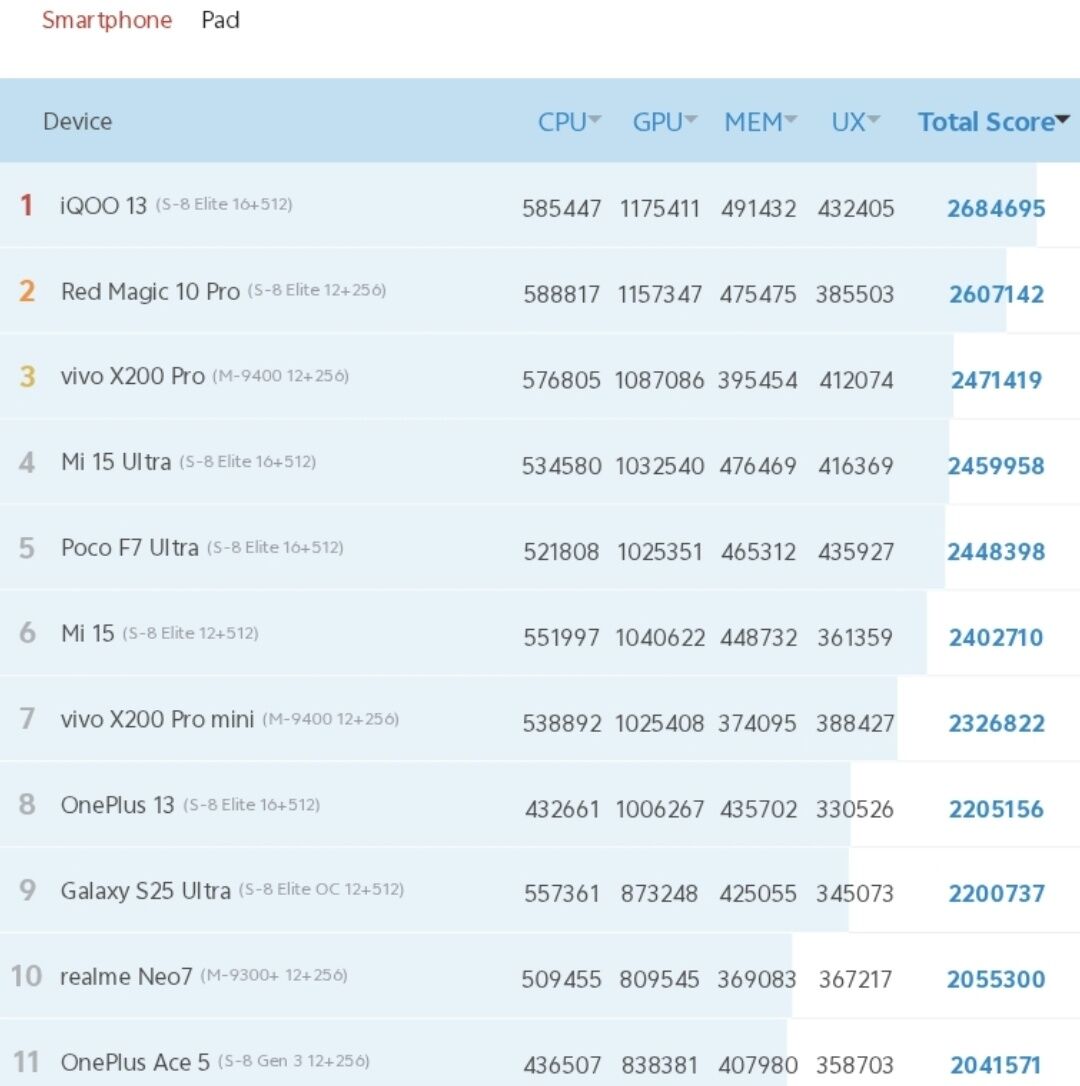The height and width of the screenshot is (1086, 1080).
Task: Click vivo X200 Pro GPU score 1087086
Action: point(659,380)
